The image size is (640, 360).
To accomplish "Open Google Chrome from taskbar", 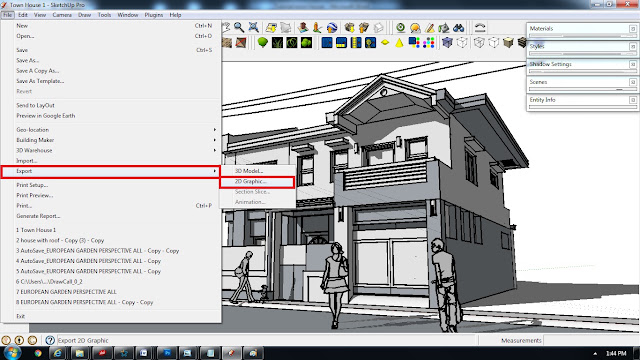I will [38, 353].
